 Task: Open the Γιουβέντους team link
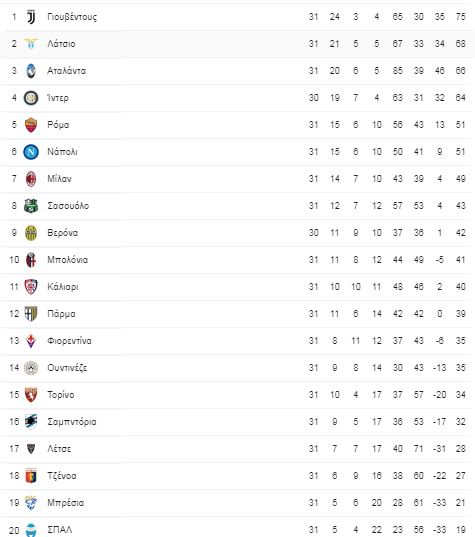click(x=72, y=17)
